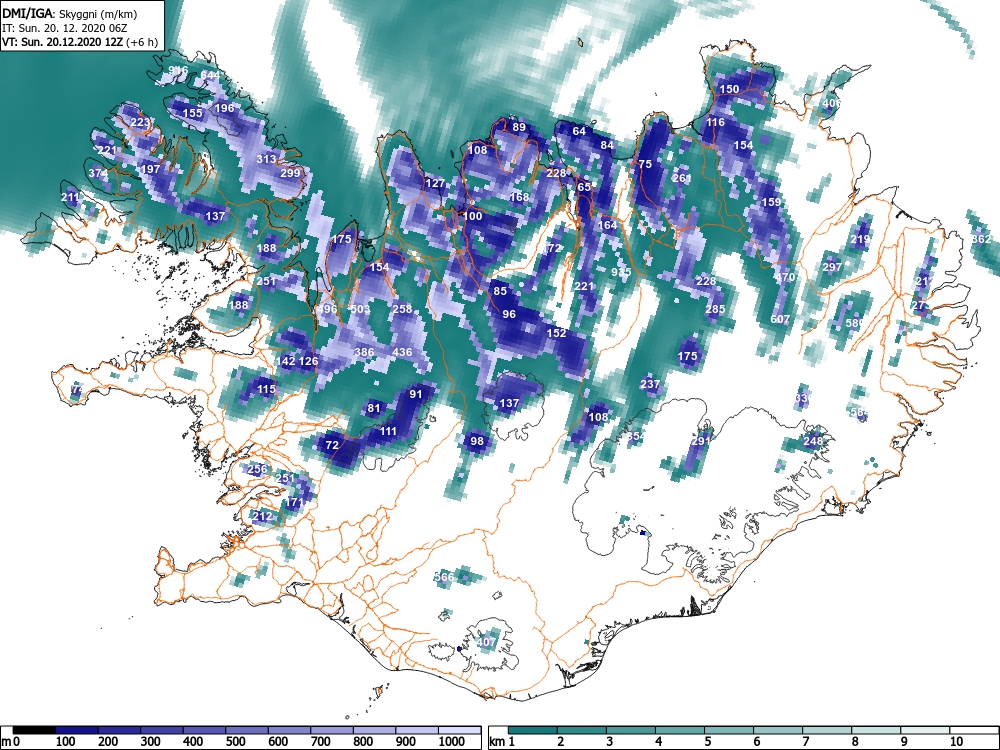1000x750 pixels.
Task: Click the map value '470'
Action: pos(785,277)
